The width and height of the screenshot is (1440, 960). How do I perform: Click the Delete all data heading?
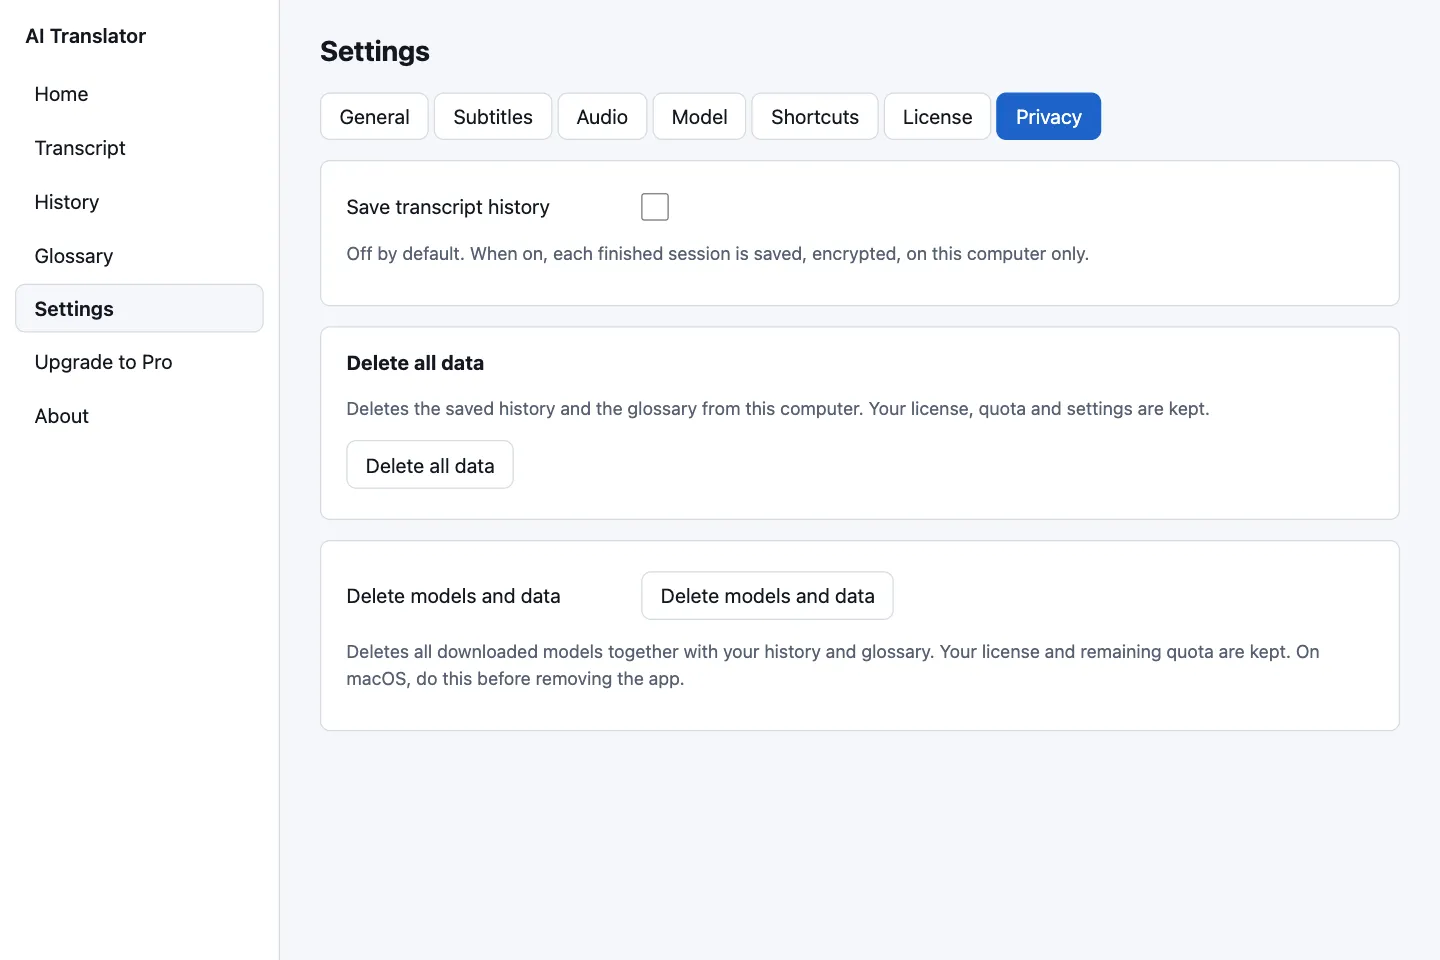coord(415,363)
